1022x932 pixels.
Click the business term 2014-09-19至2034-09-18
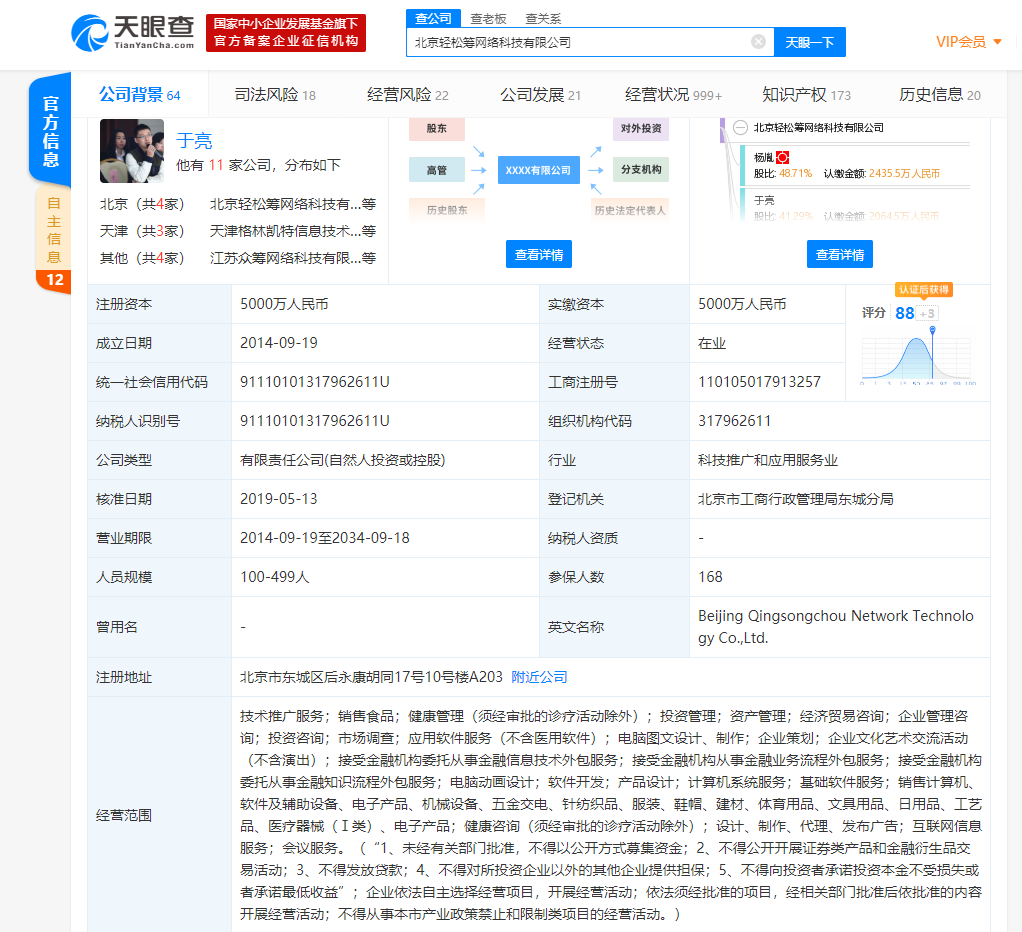coord(325,538)
